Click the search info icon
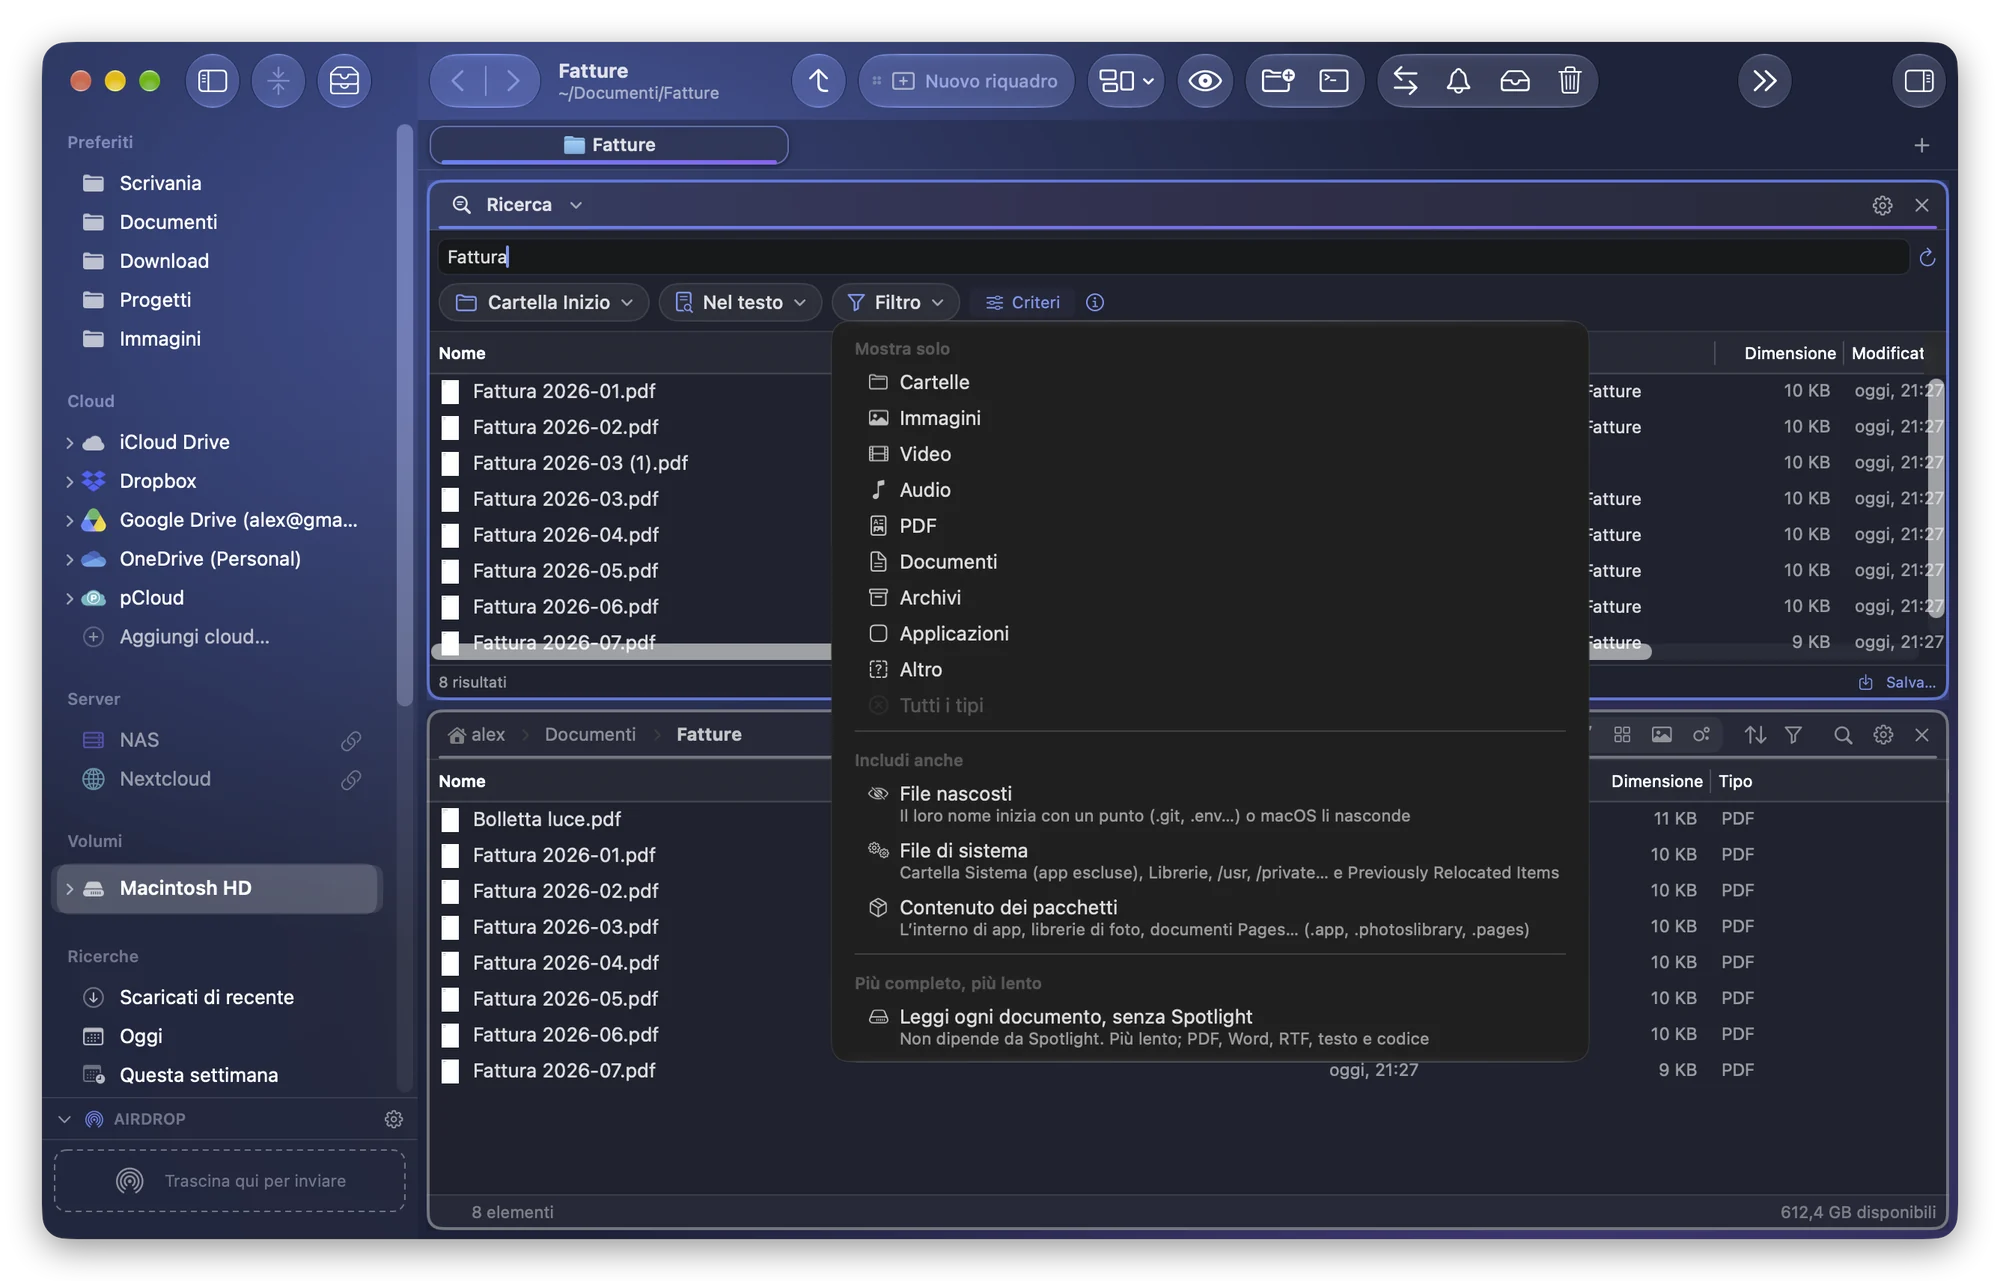 point(1095,302)
